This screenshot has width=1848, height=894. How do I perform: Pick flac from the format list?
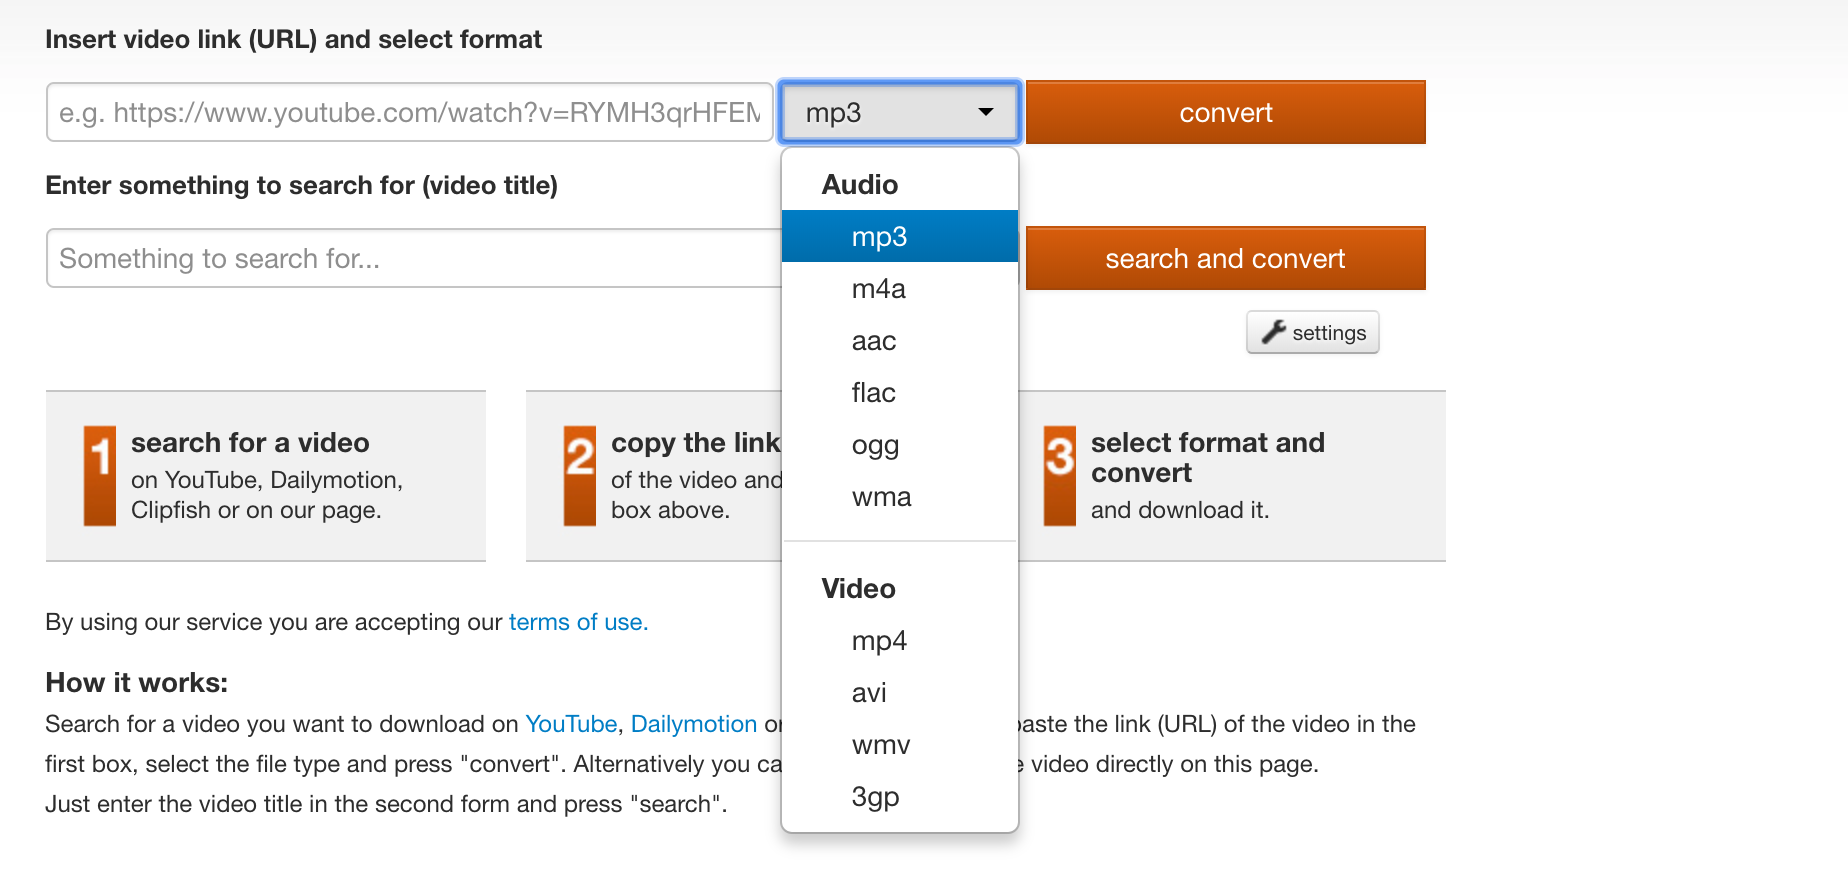click(x=899, y=392)
